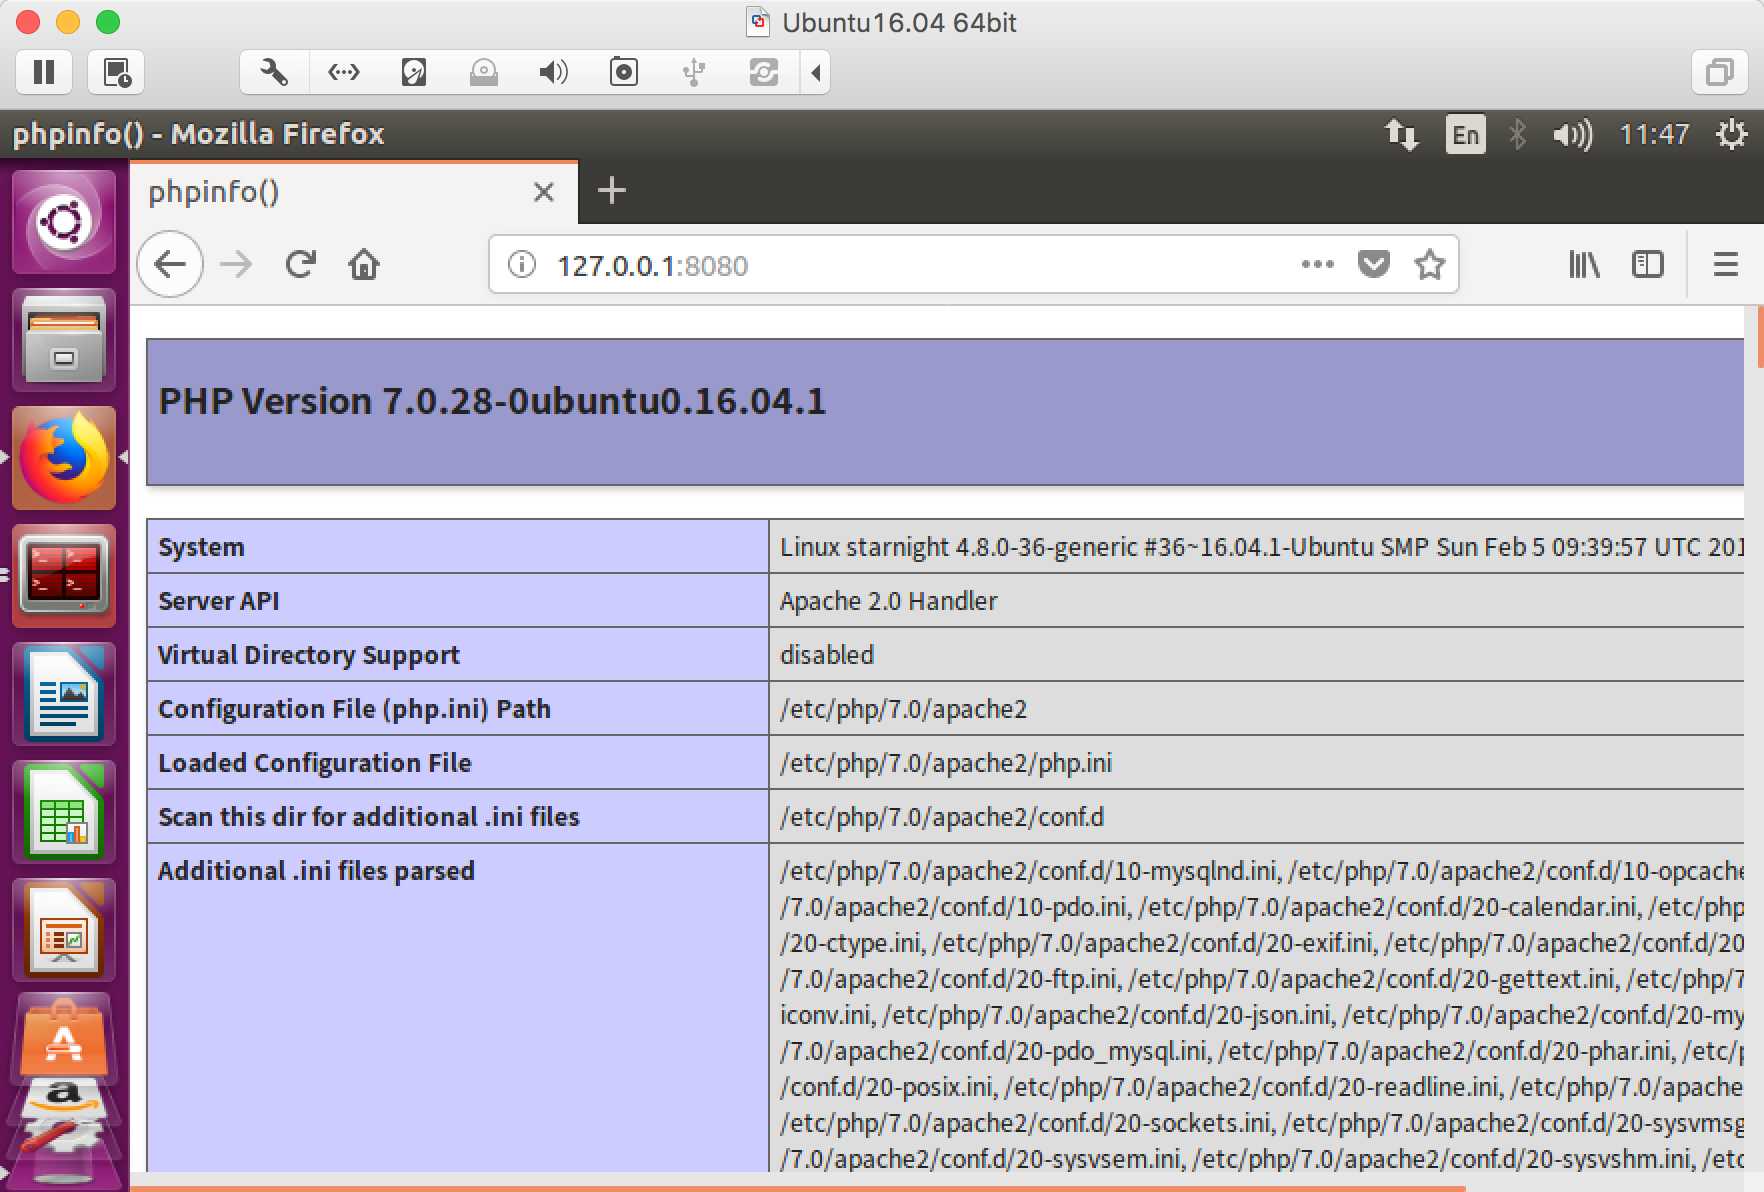Go to Firefox home page
The width and height of the screenshot is (1764, 1192).
click(364, 264)
